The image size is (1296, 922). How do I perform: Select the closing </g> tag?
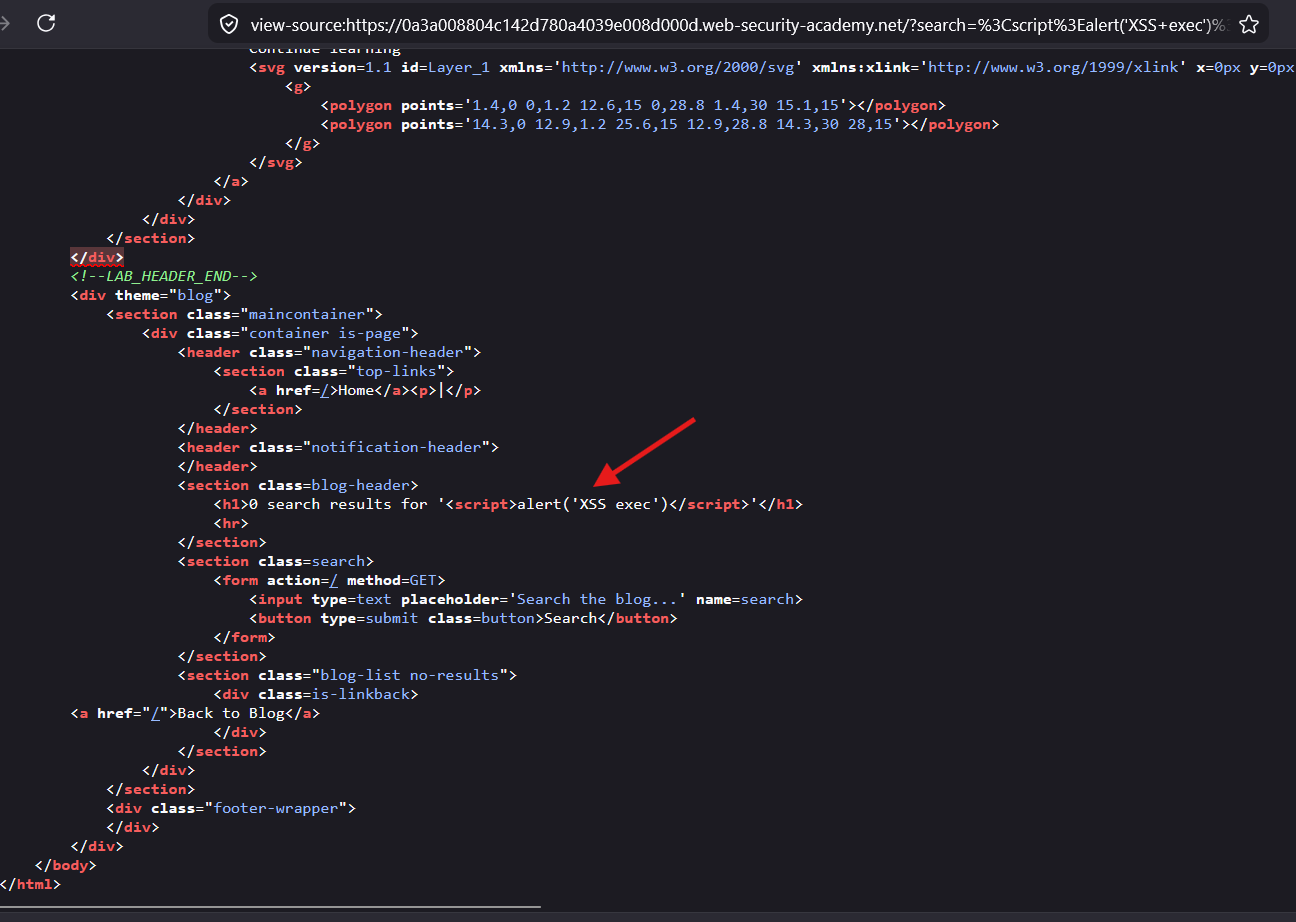(x=302, y=143)
